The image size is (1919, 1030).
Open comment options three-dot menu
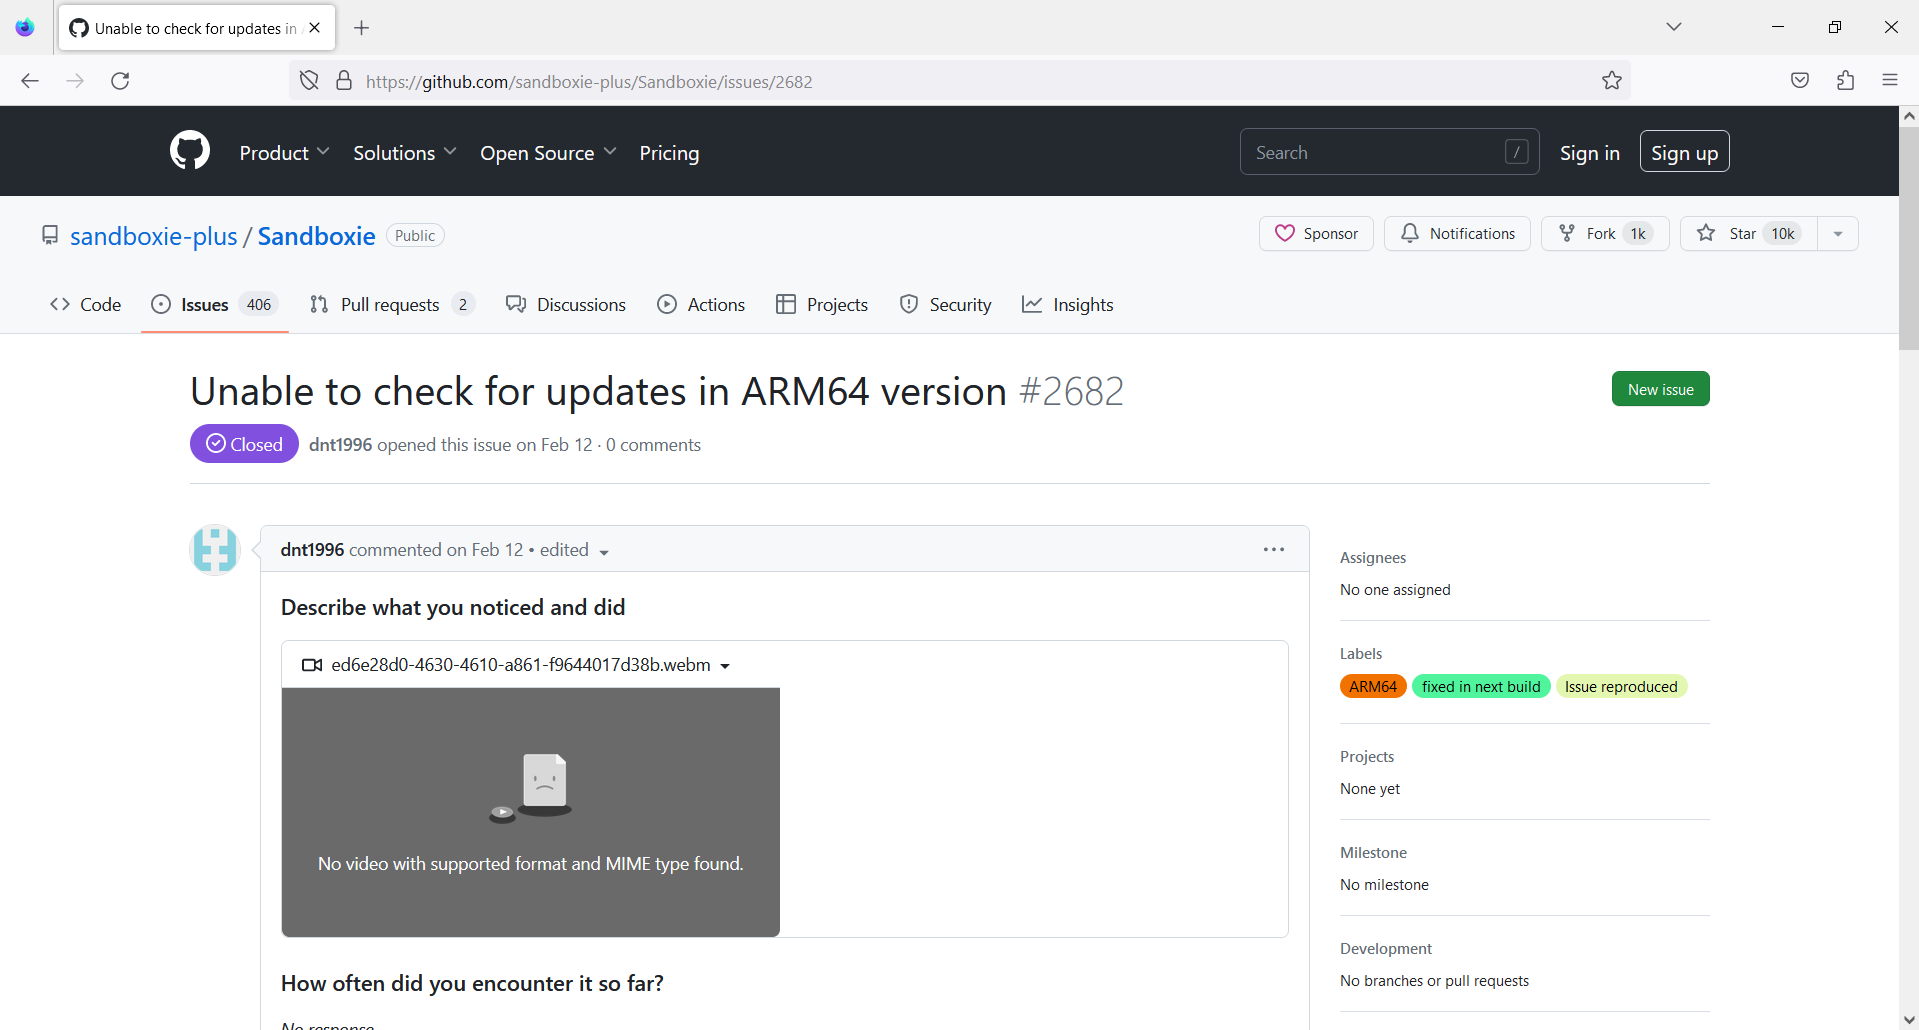(1273, 549)
